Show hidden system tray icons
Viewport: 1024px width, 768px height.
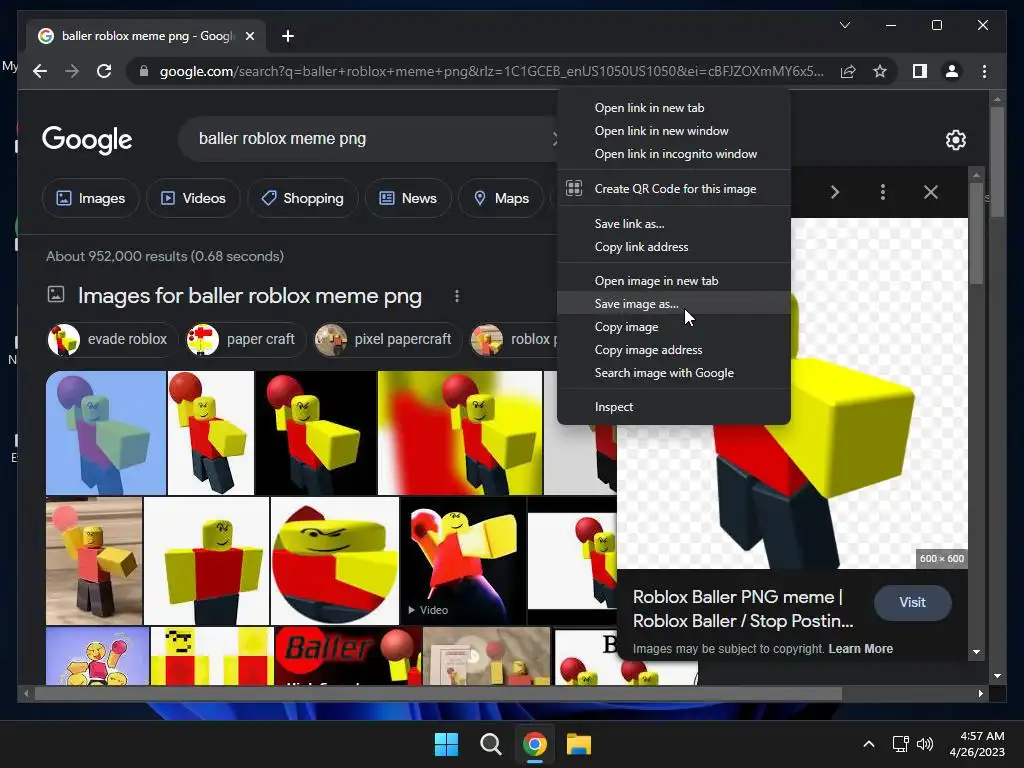(x=869, y=744)
